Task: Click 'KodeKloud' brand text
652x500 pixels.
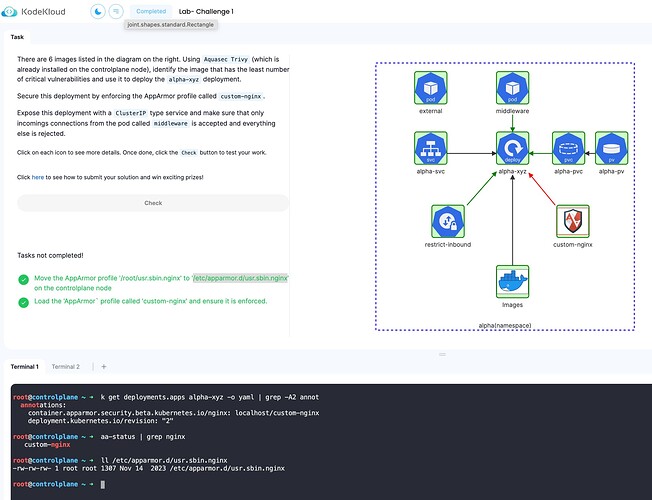Action: (43, 12)
